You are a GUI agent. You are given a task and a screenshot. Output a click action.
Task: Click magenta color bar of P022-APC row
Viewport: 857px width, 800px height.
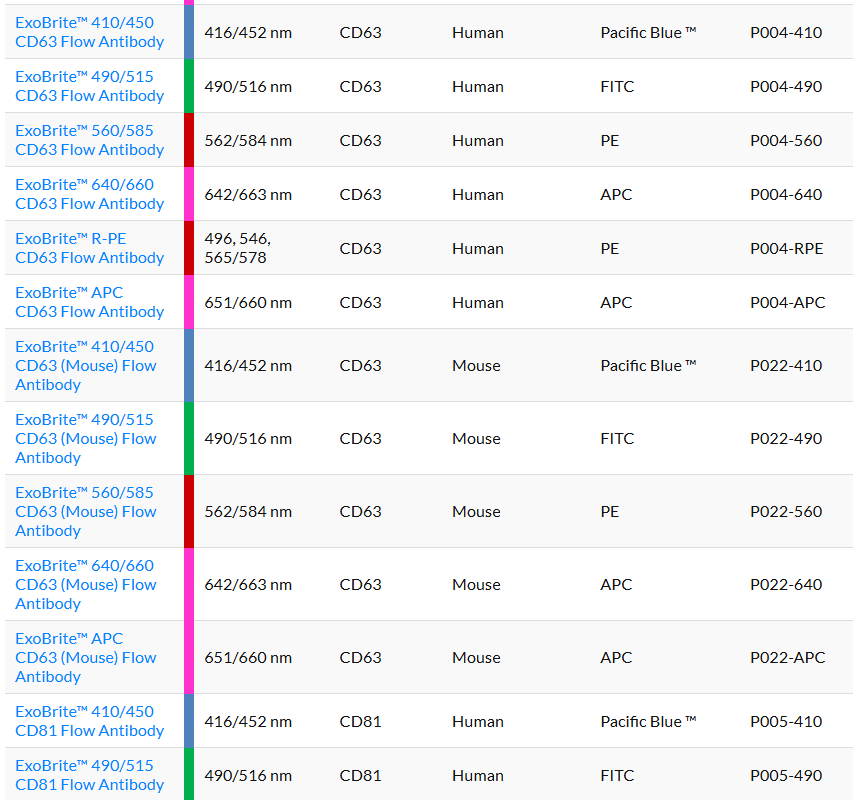[189, 657]
